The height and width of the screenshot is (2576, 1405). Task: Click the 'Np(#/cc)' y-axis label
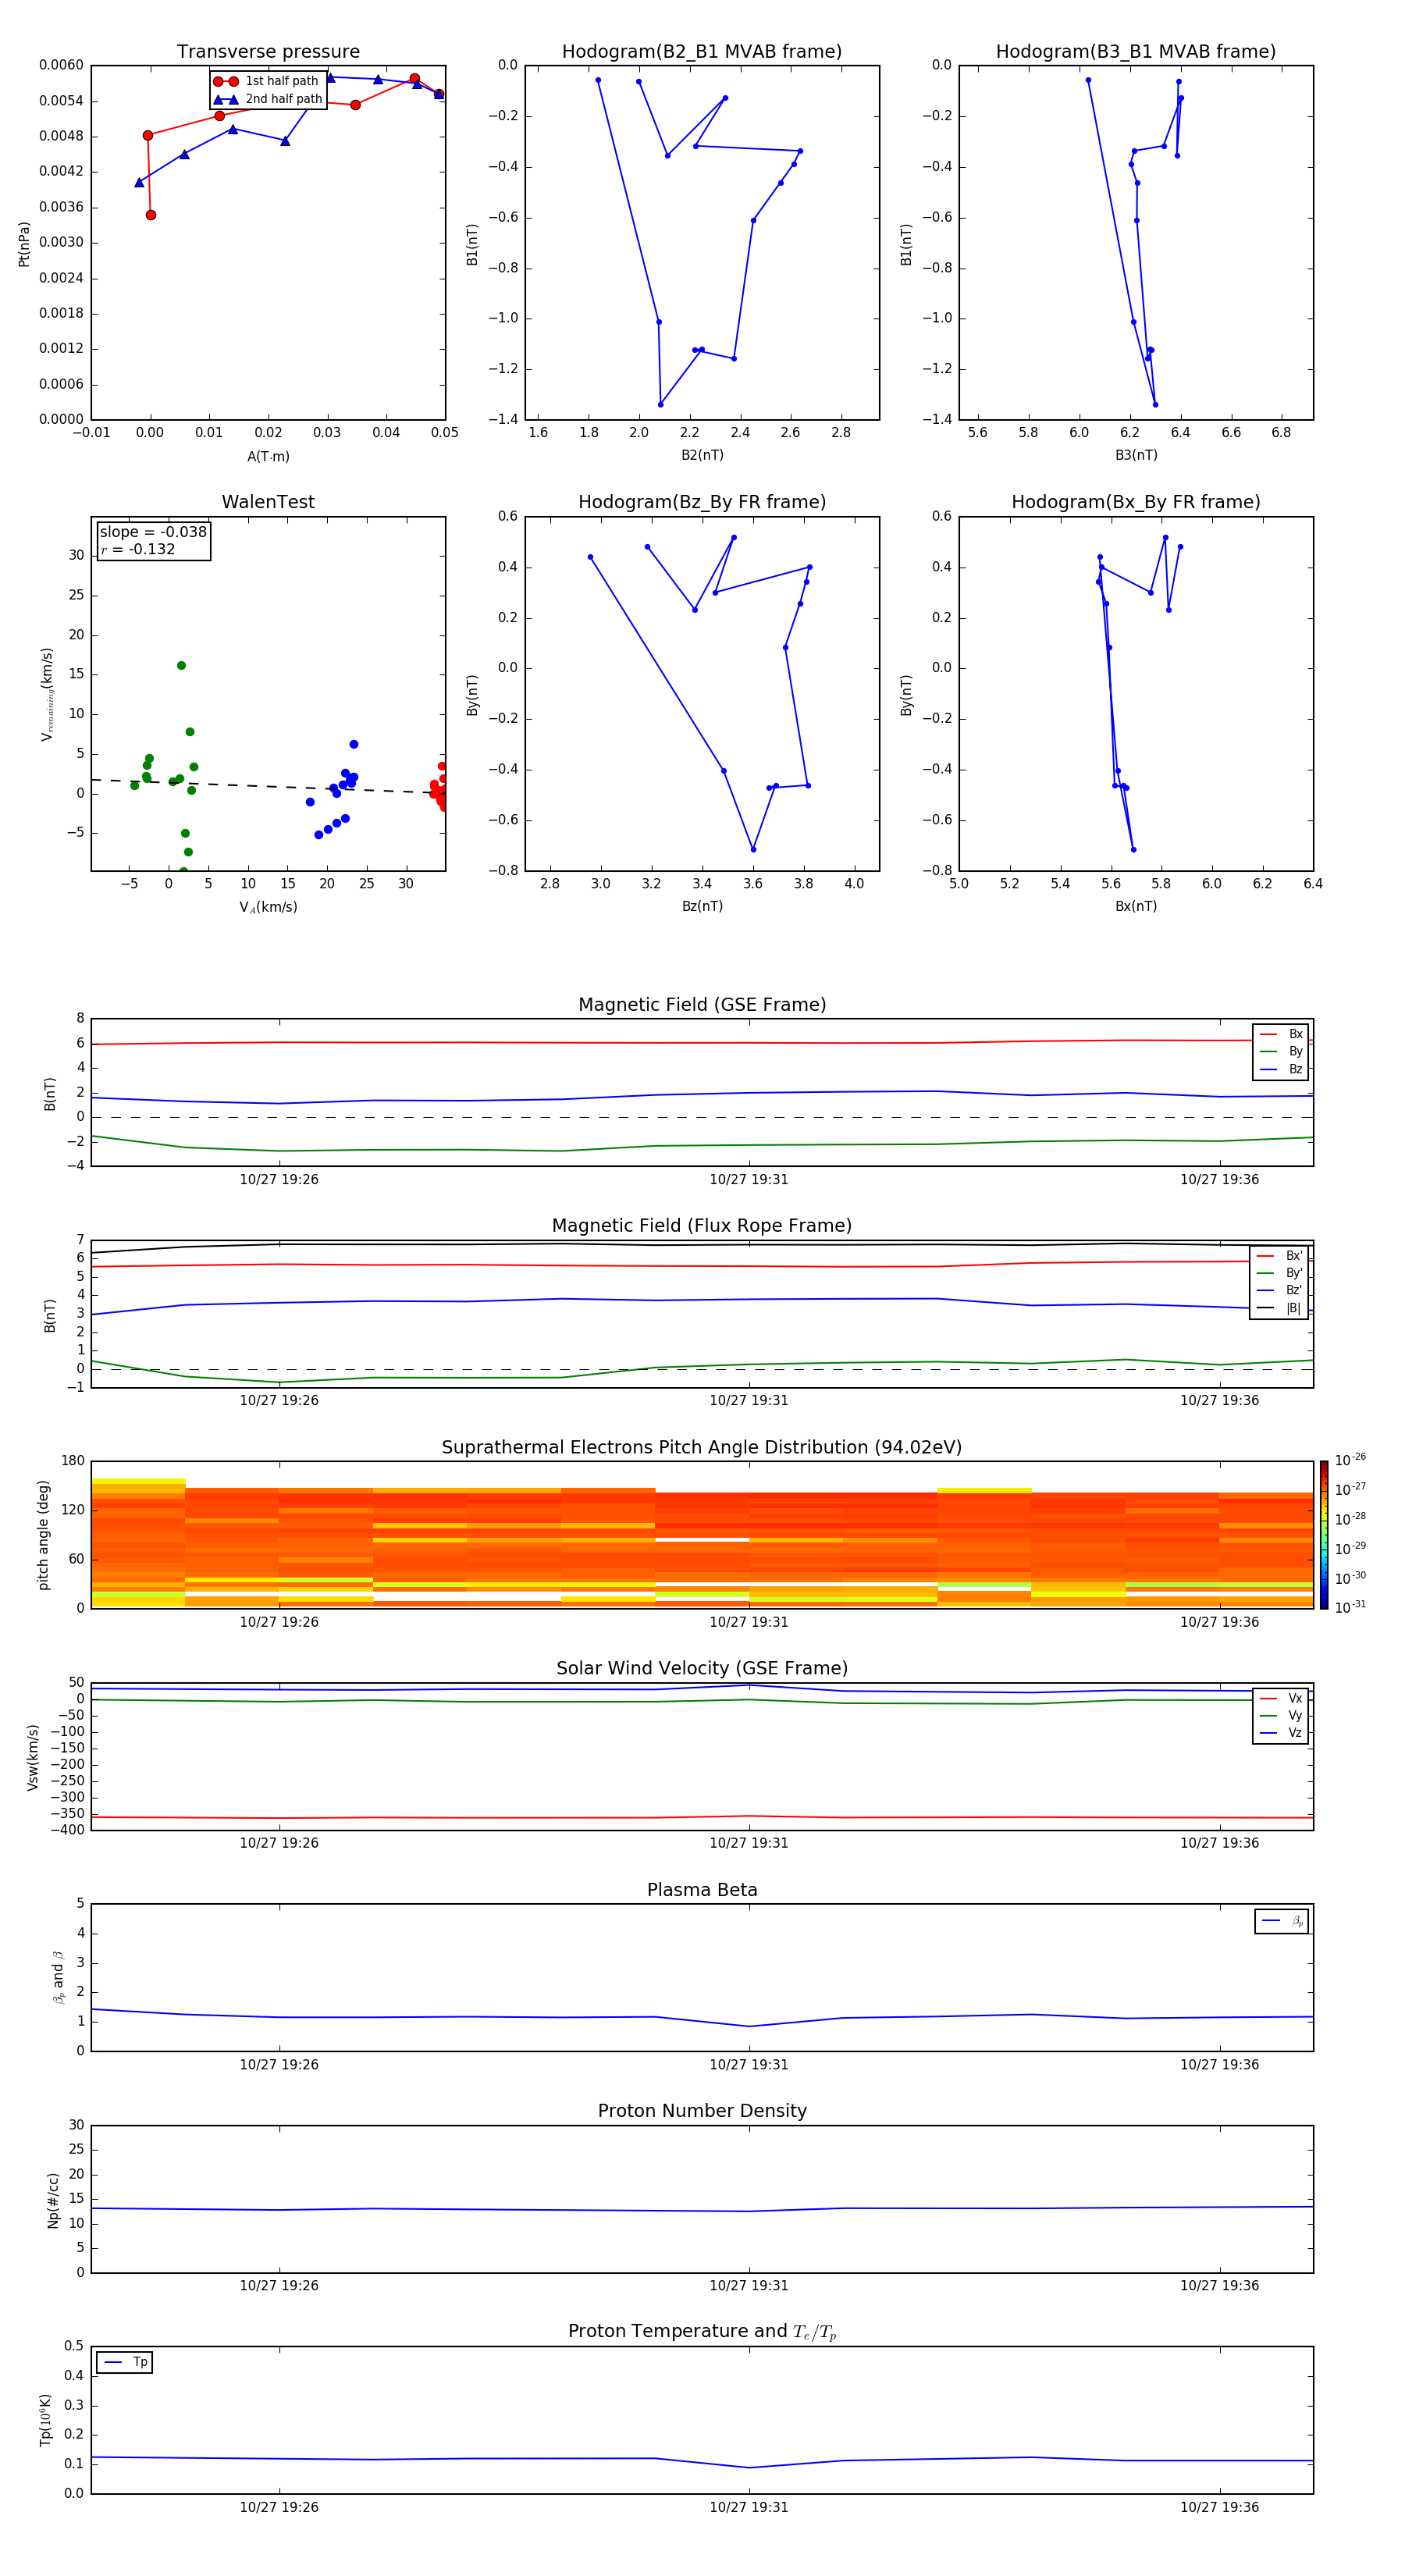coord(53,2199)
